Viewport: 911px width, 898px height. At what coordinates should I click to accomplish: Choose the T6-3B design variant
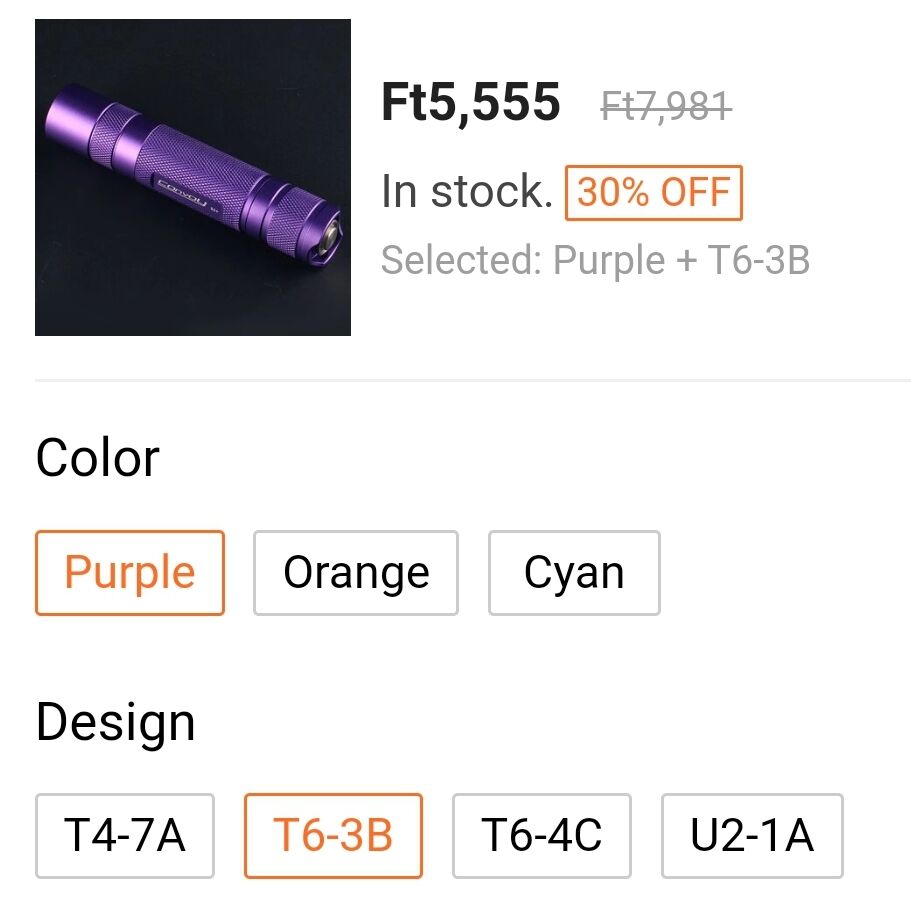tap(333, 835)
